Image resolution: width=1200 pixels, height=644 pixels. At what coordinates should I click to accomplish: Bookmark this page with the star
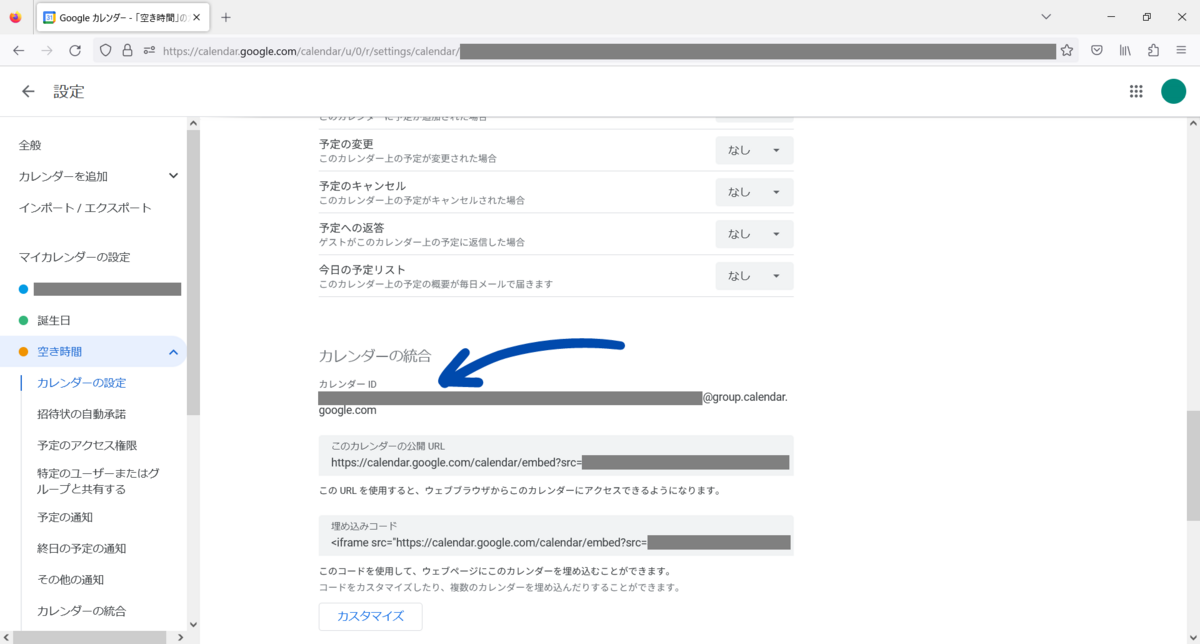1067,50
